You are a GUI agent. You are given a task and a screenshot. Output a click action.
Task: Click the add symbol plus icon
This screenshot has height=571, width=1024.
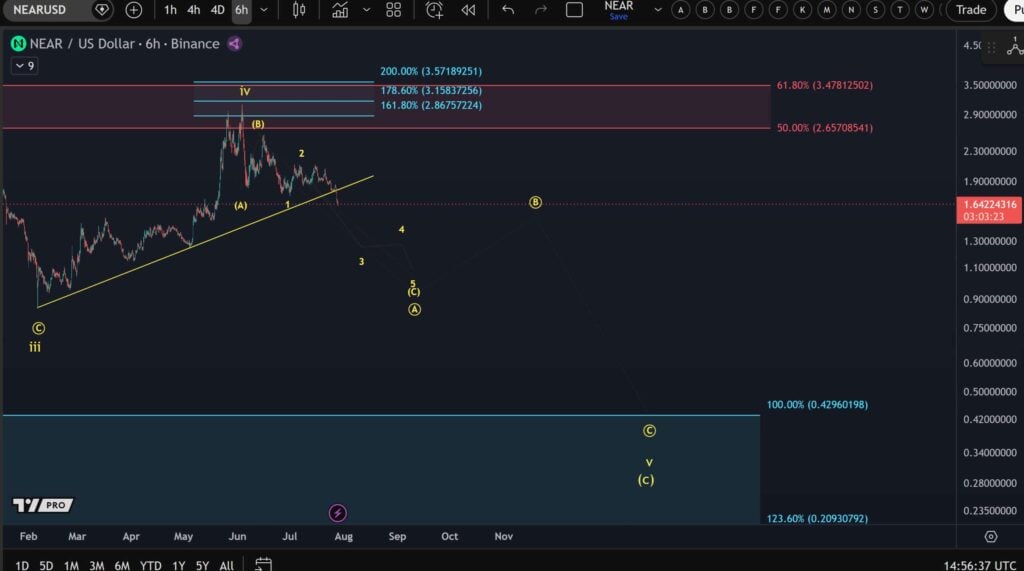133,10
